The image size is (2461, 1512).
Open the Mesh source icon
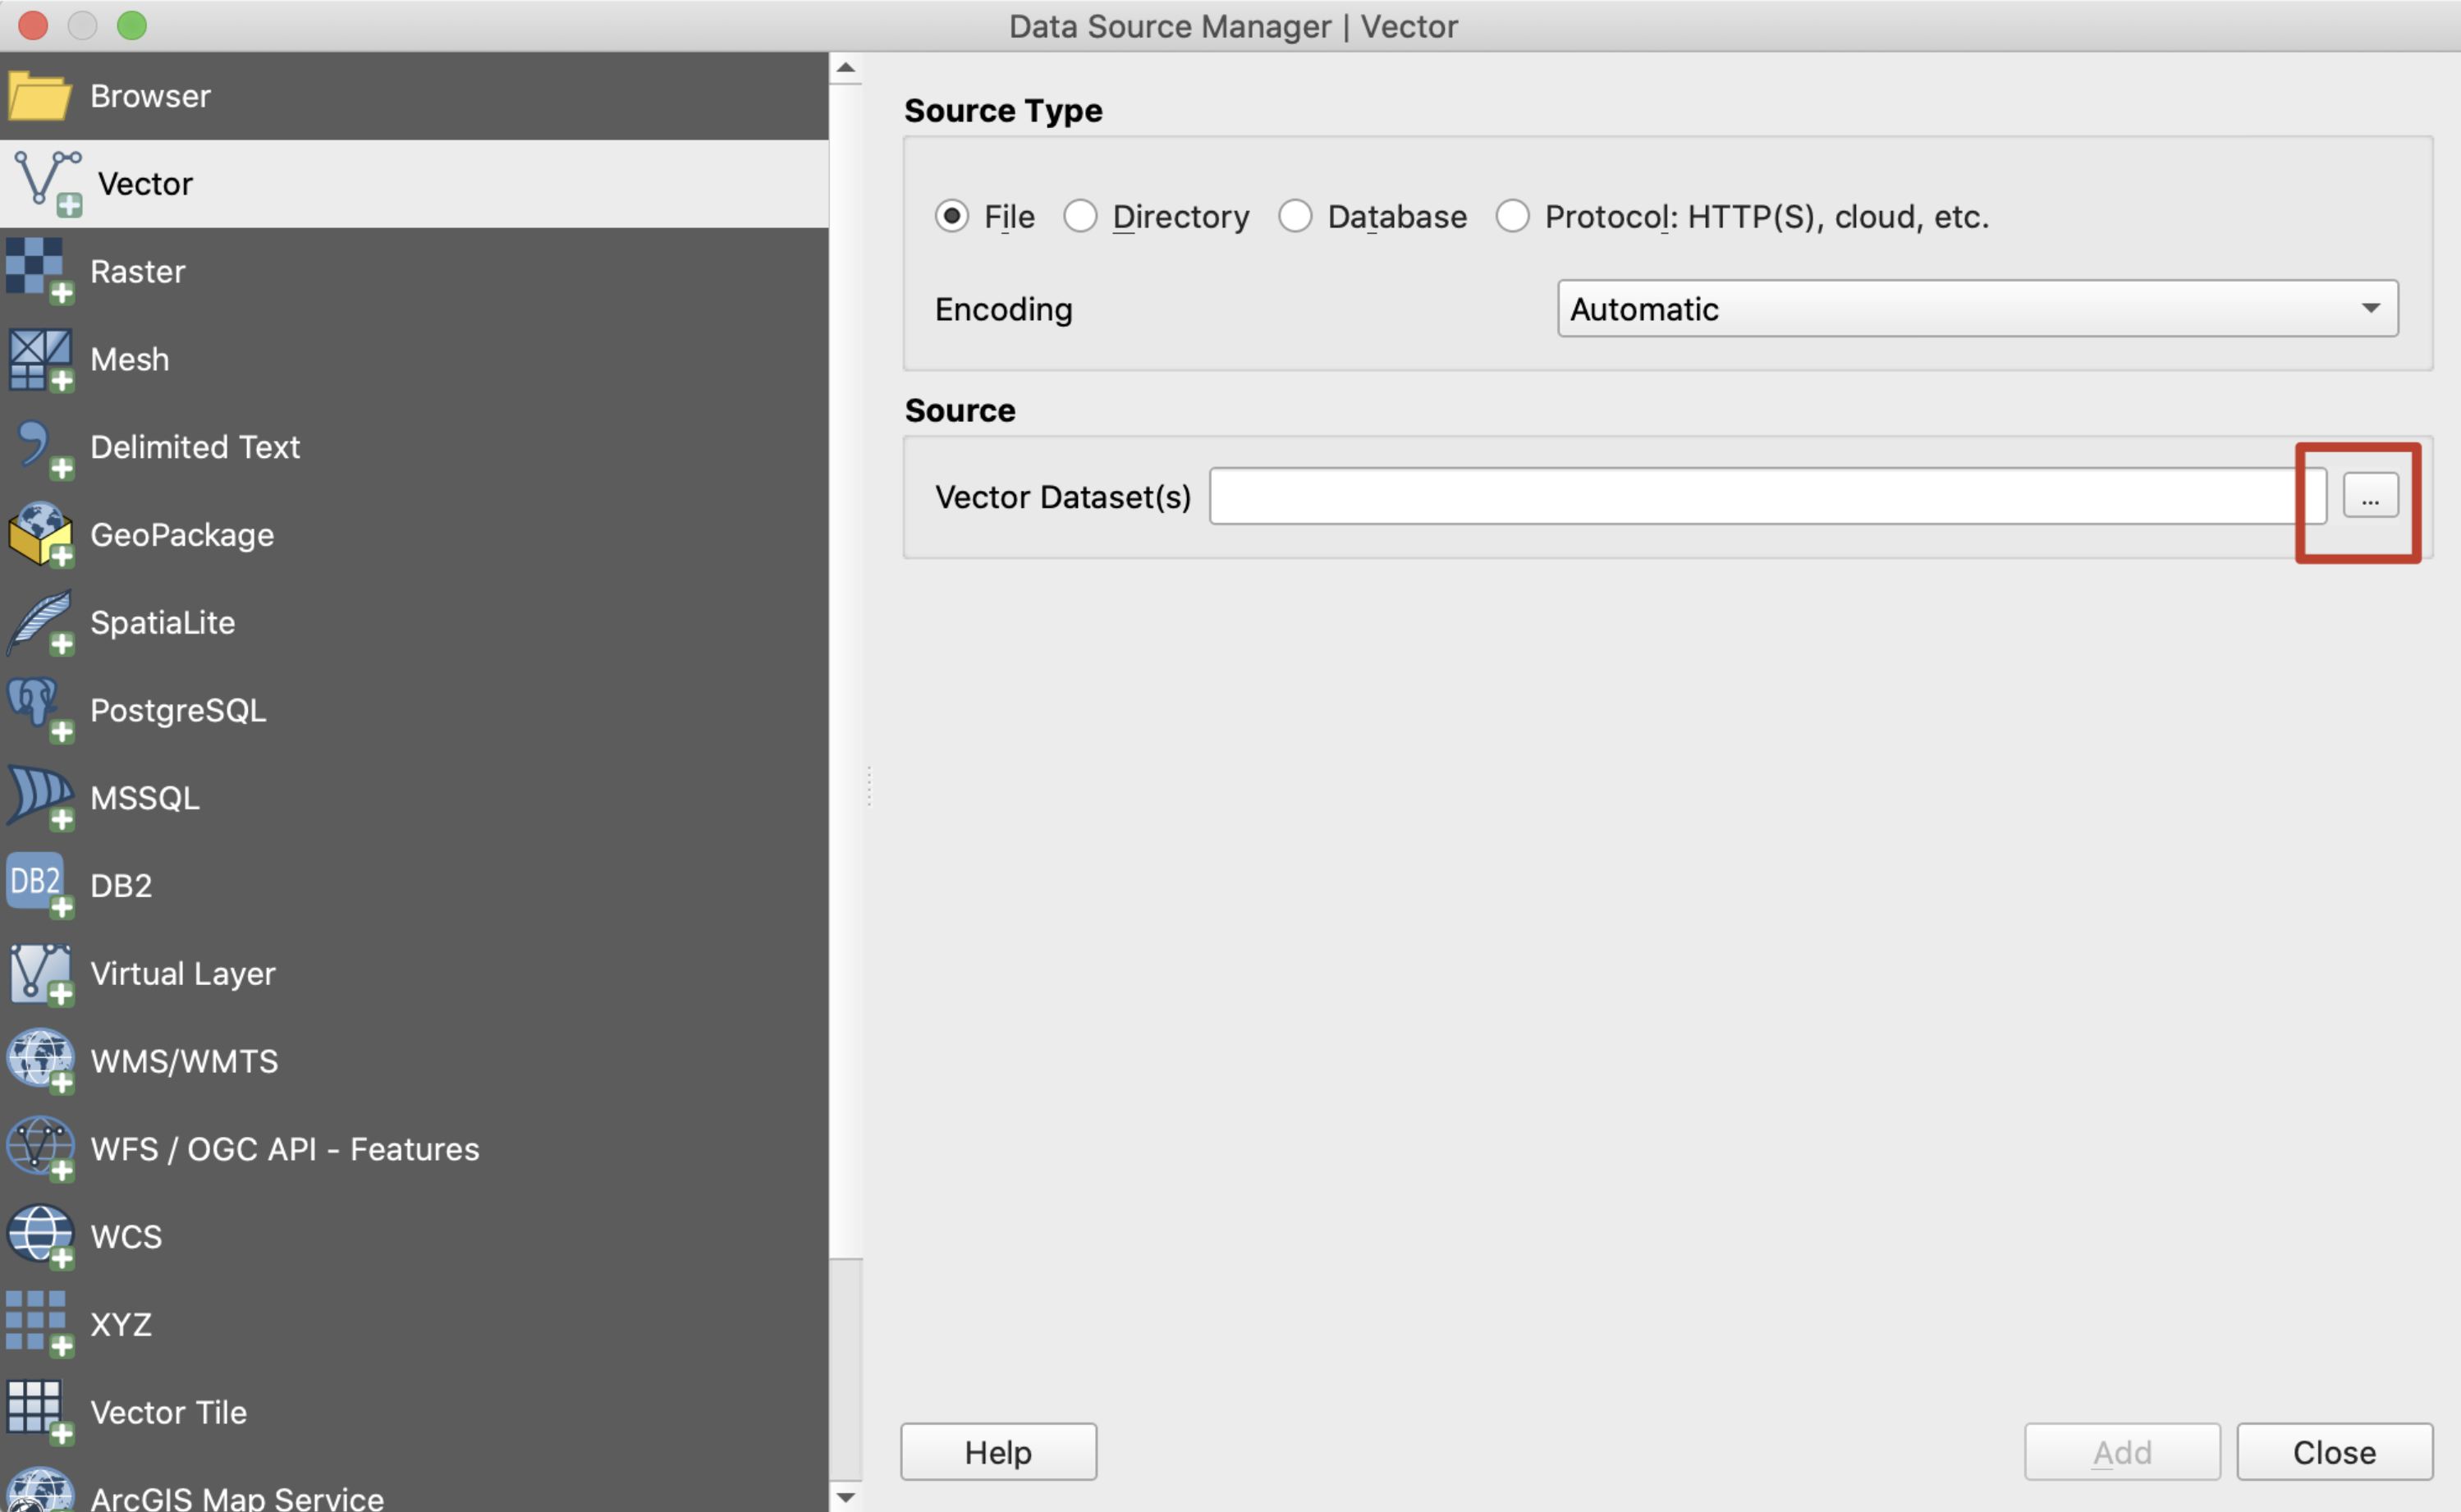click(38, 358)
